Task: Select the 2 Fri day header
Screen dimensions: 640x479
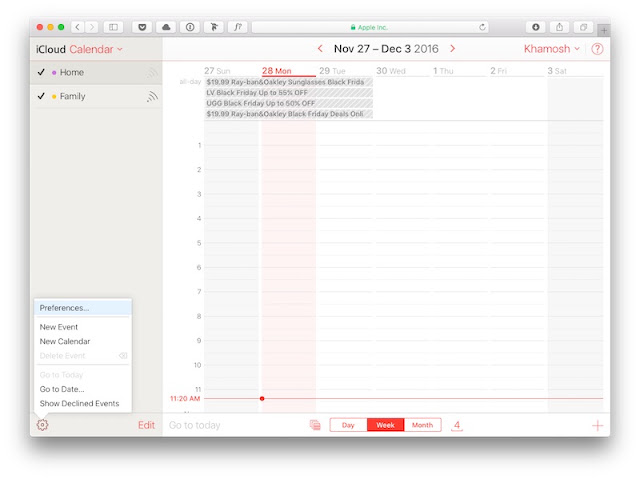Action: 517,71
